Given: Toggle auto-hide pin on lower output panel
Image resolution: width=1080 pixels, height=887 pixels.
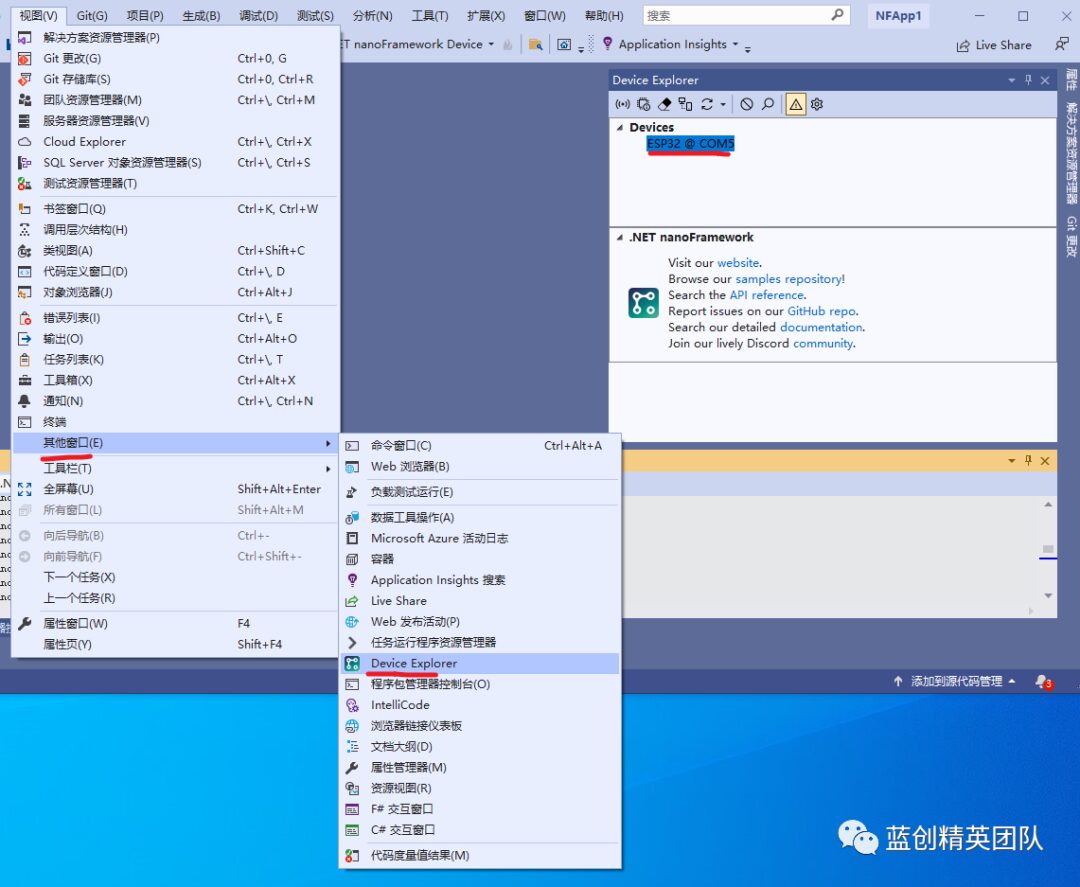Looking at the screenshot, I should tap(1028, 460).
